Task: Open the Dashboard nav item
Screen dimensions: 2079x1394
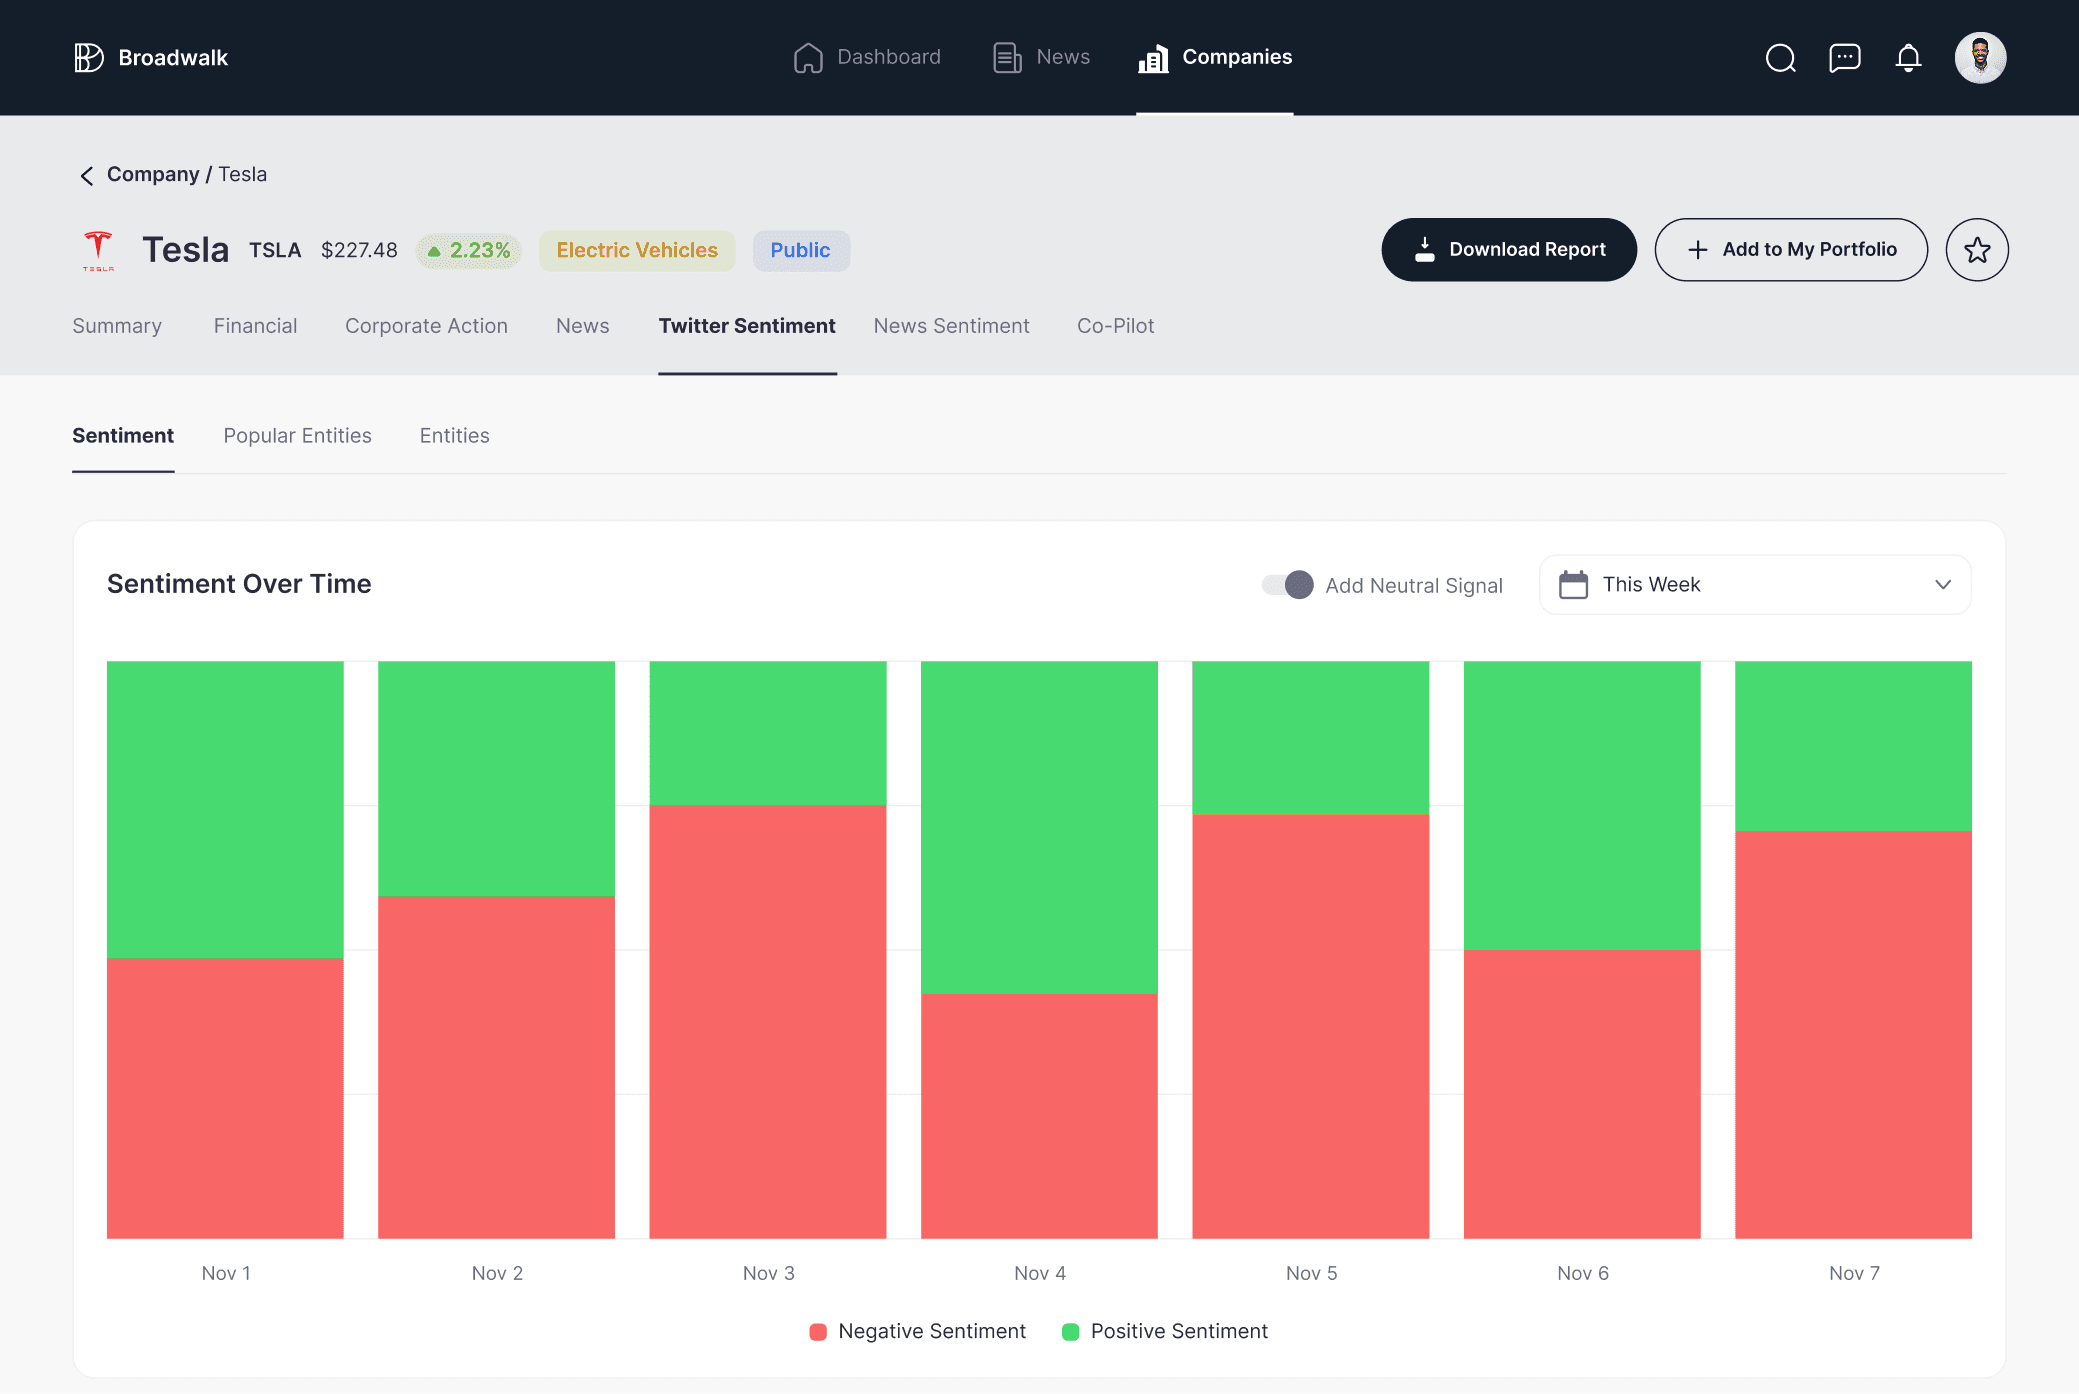Action: point(867,58)
